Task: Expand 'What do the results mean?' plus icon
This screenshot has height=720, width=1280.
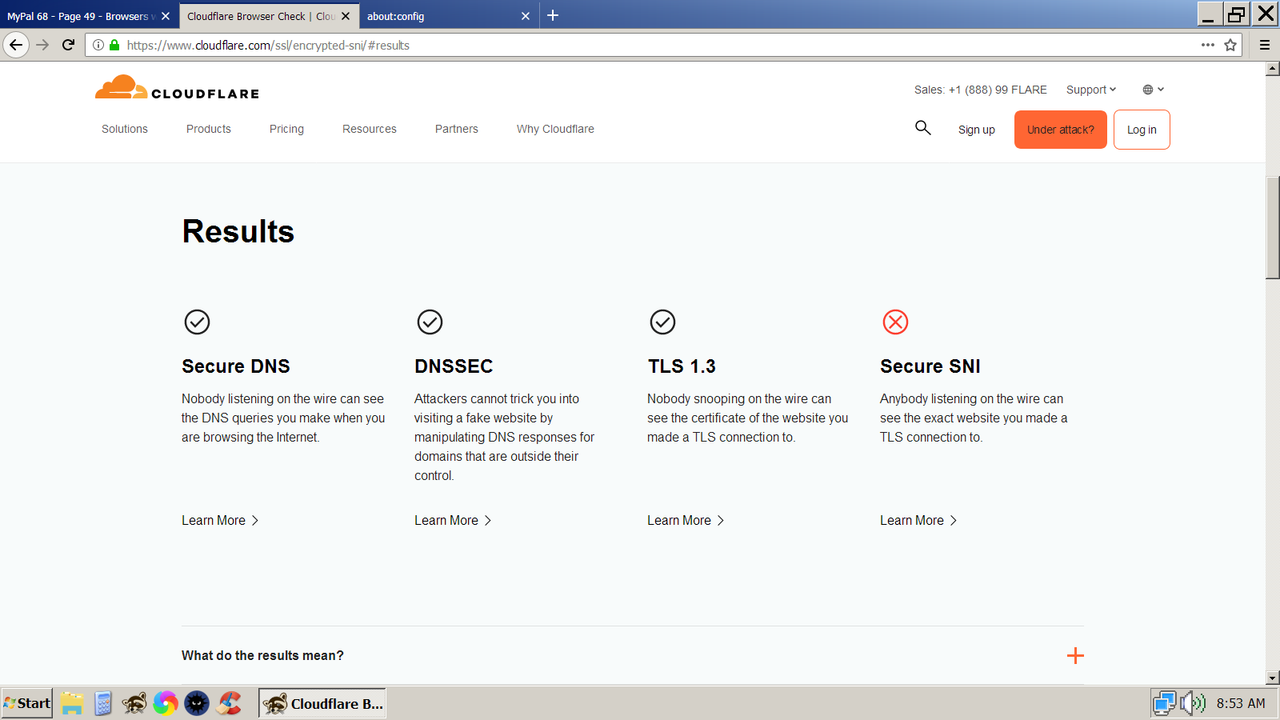Action: coord(1075,656)
